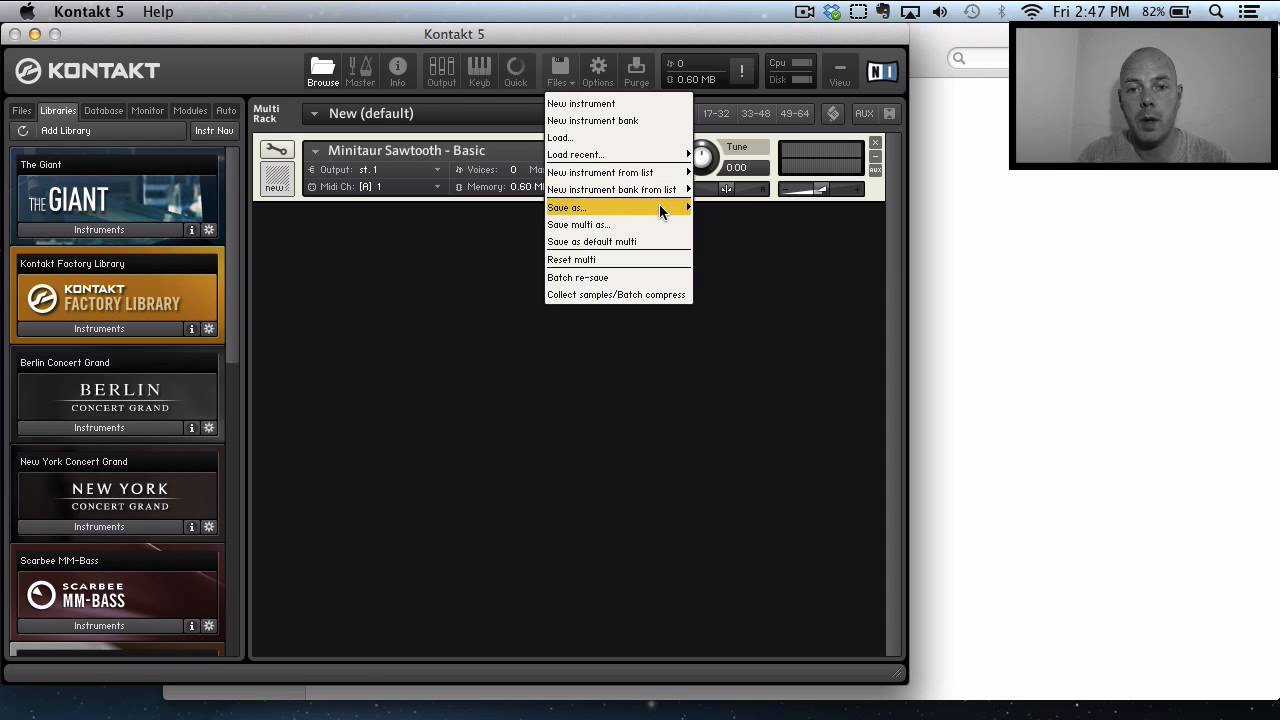Click the Master metronome icon
The width and height of the screenshot is (1280, 720).
point(360,71)
